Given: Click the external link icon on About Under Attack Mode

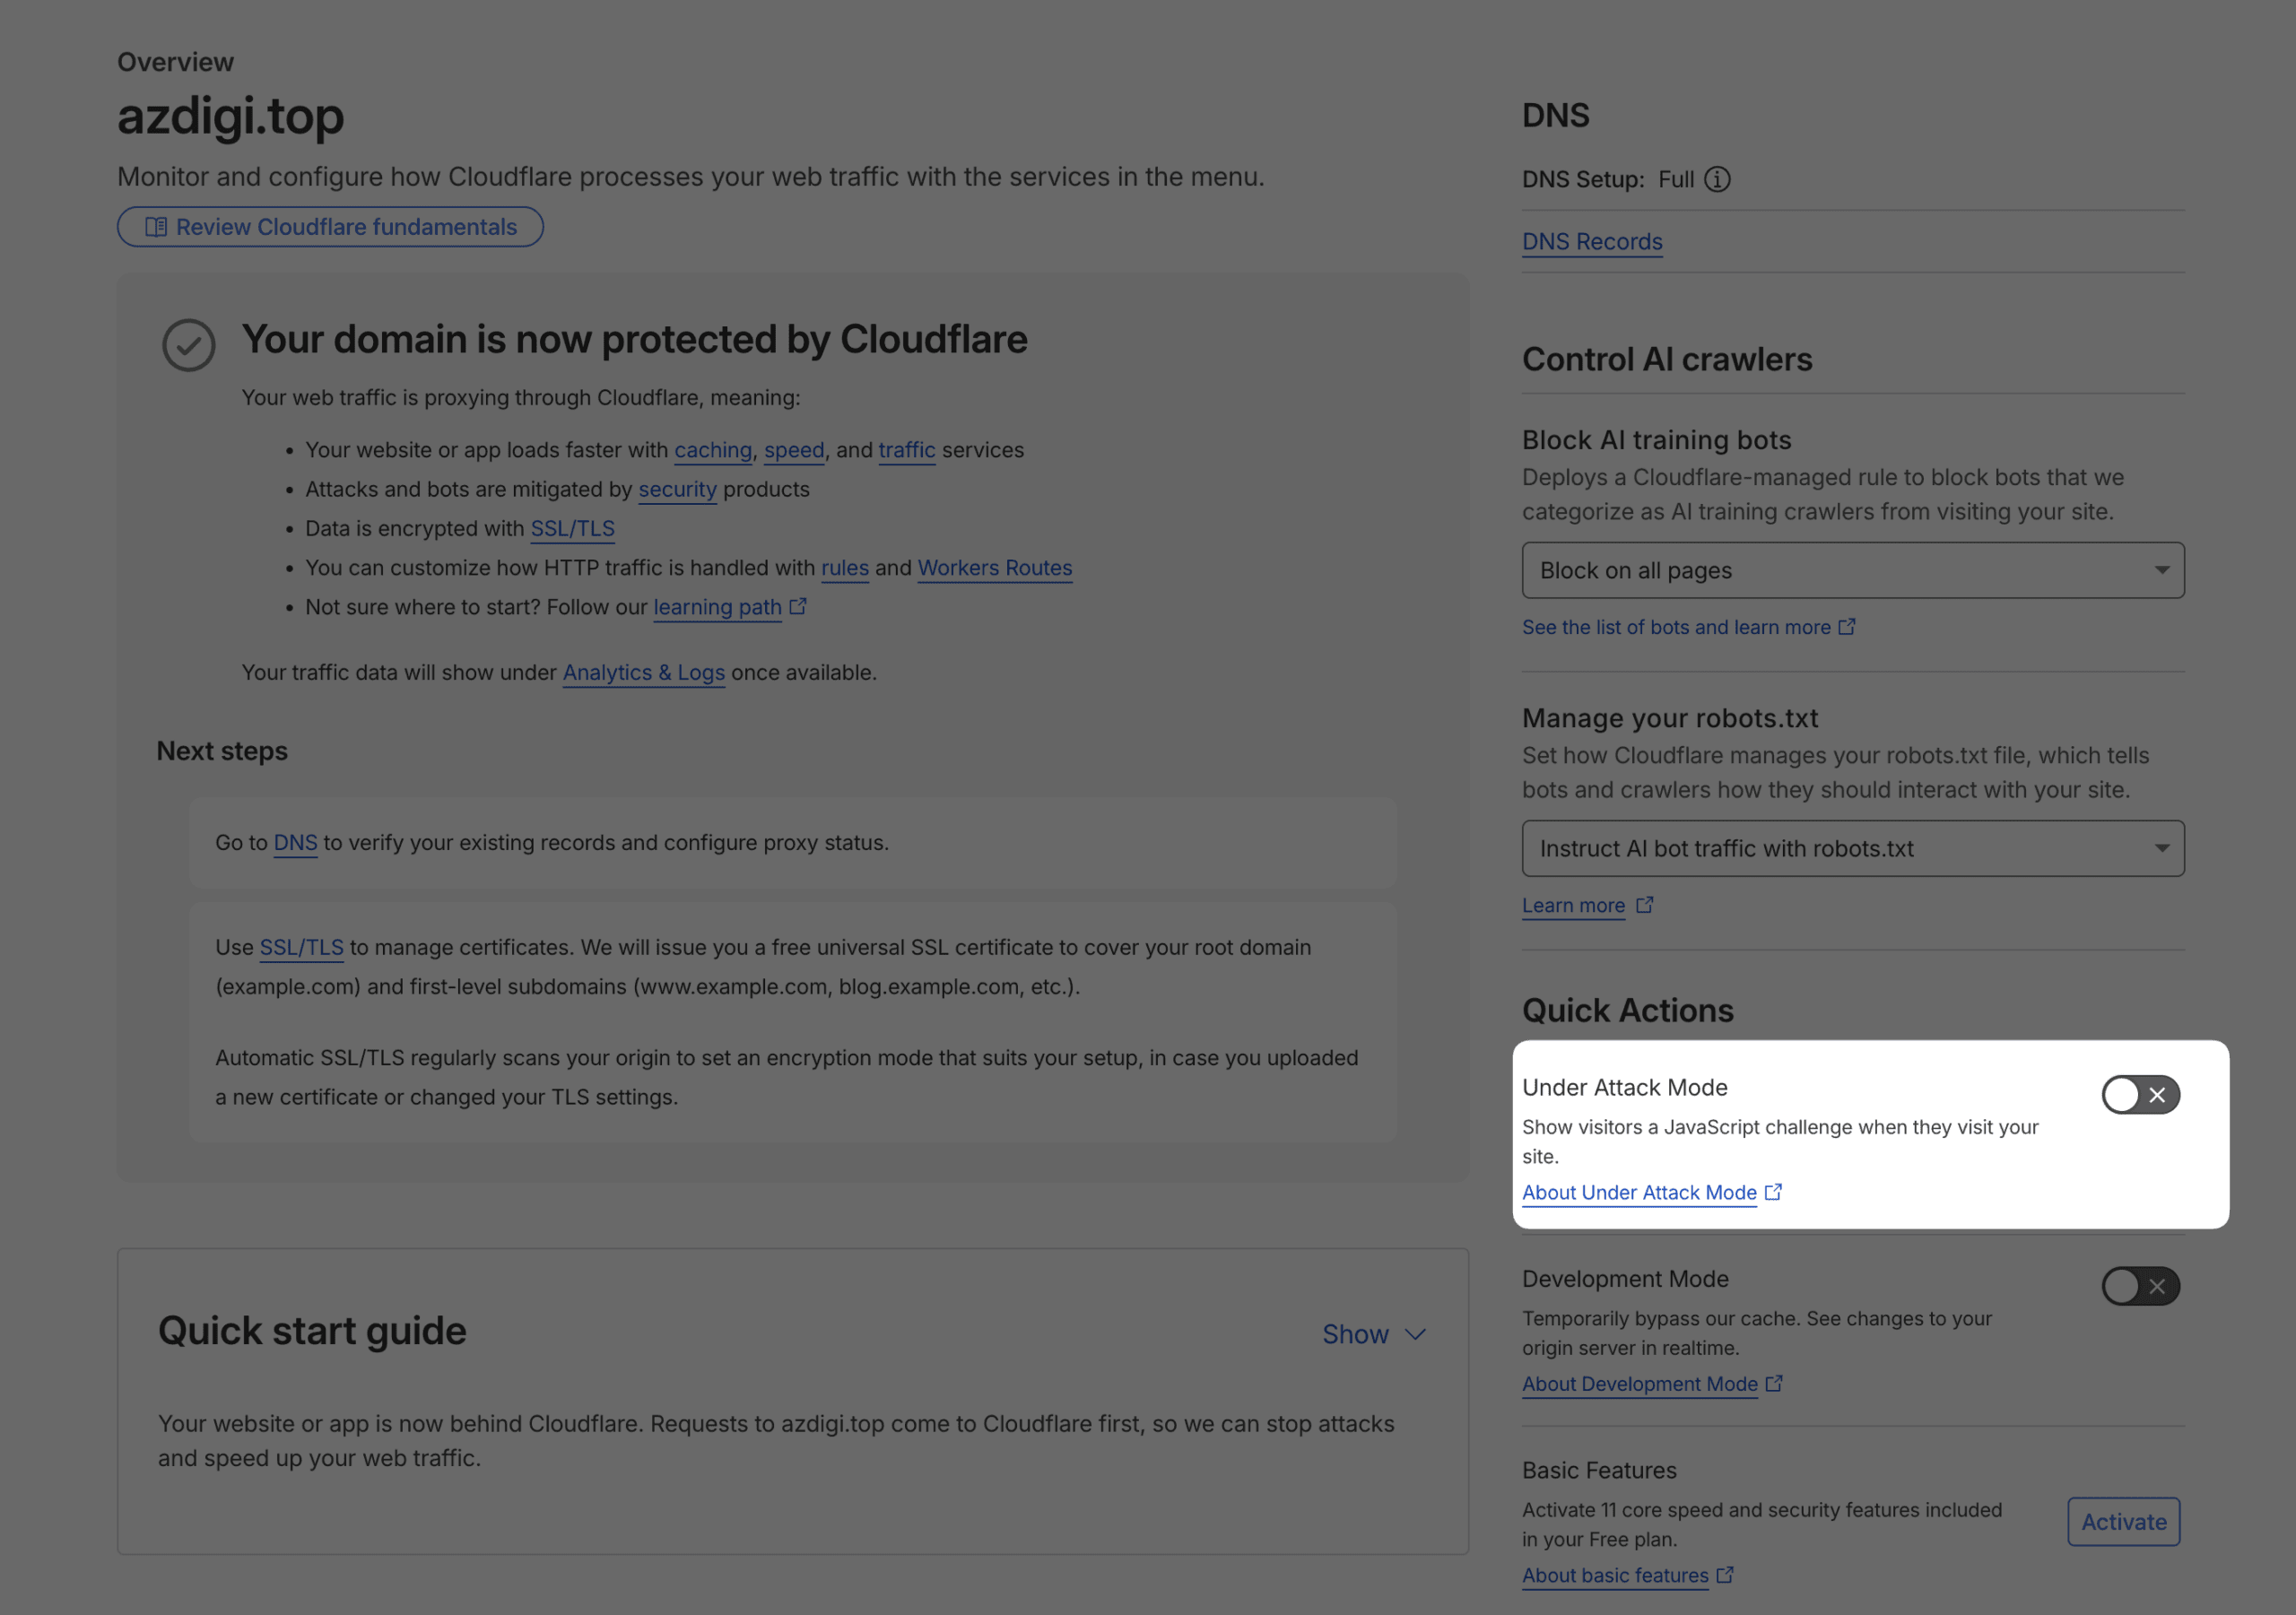Looking at the screenshot, I should point(1774,1191).
